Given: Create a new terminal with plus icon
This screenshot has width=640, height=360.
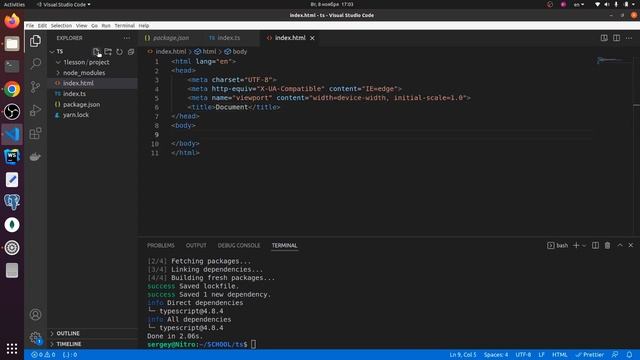Looking at the screenshot, I should (576, 245).
